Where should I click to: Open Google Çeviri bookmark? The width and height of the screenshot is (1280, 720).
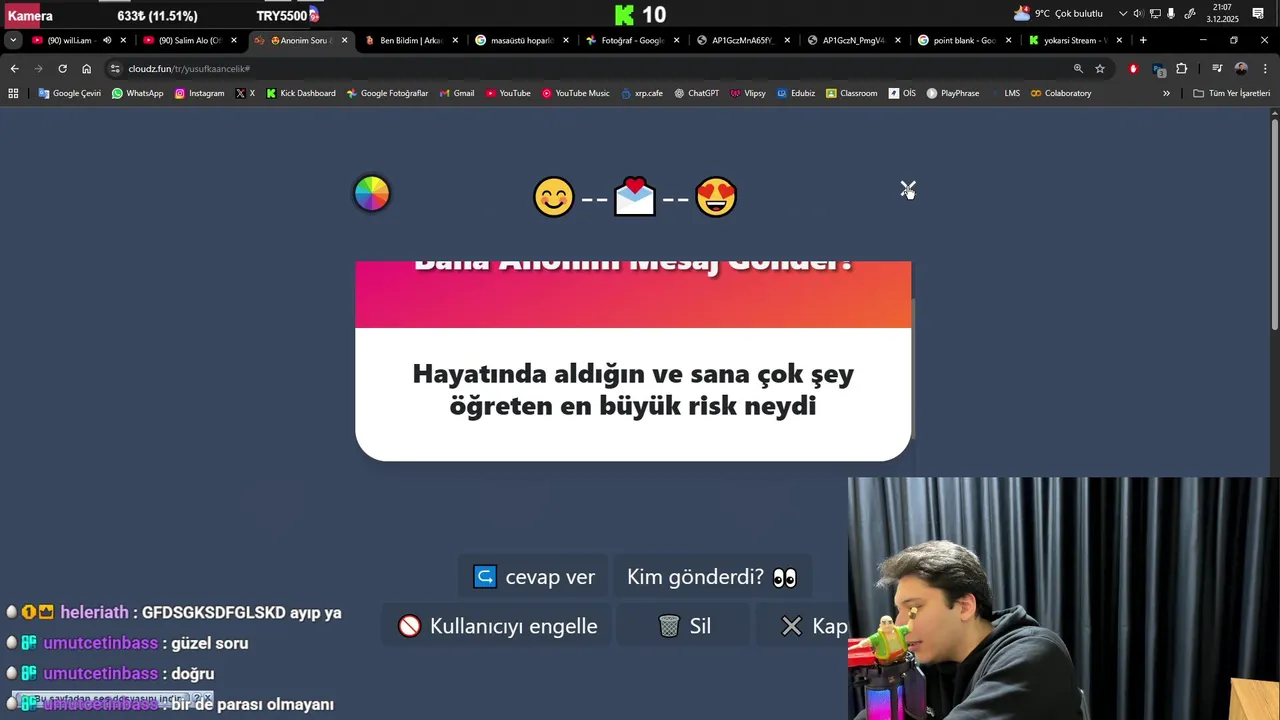point(69,93)
